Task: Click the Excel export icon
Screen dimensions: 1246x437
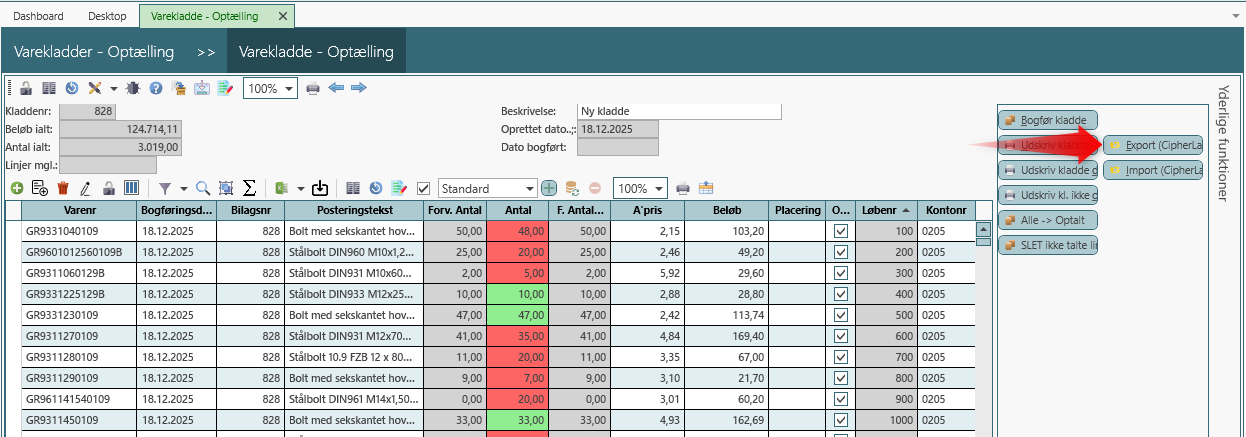Action: click(x=281, y=188)
